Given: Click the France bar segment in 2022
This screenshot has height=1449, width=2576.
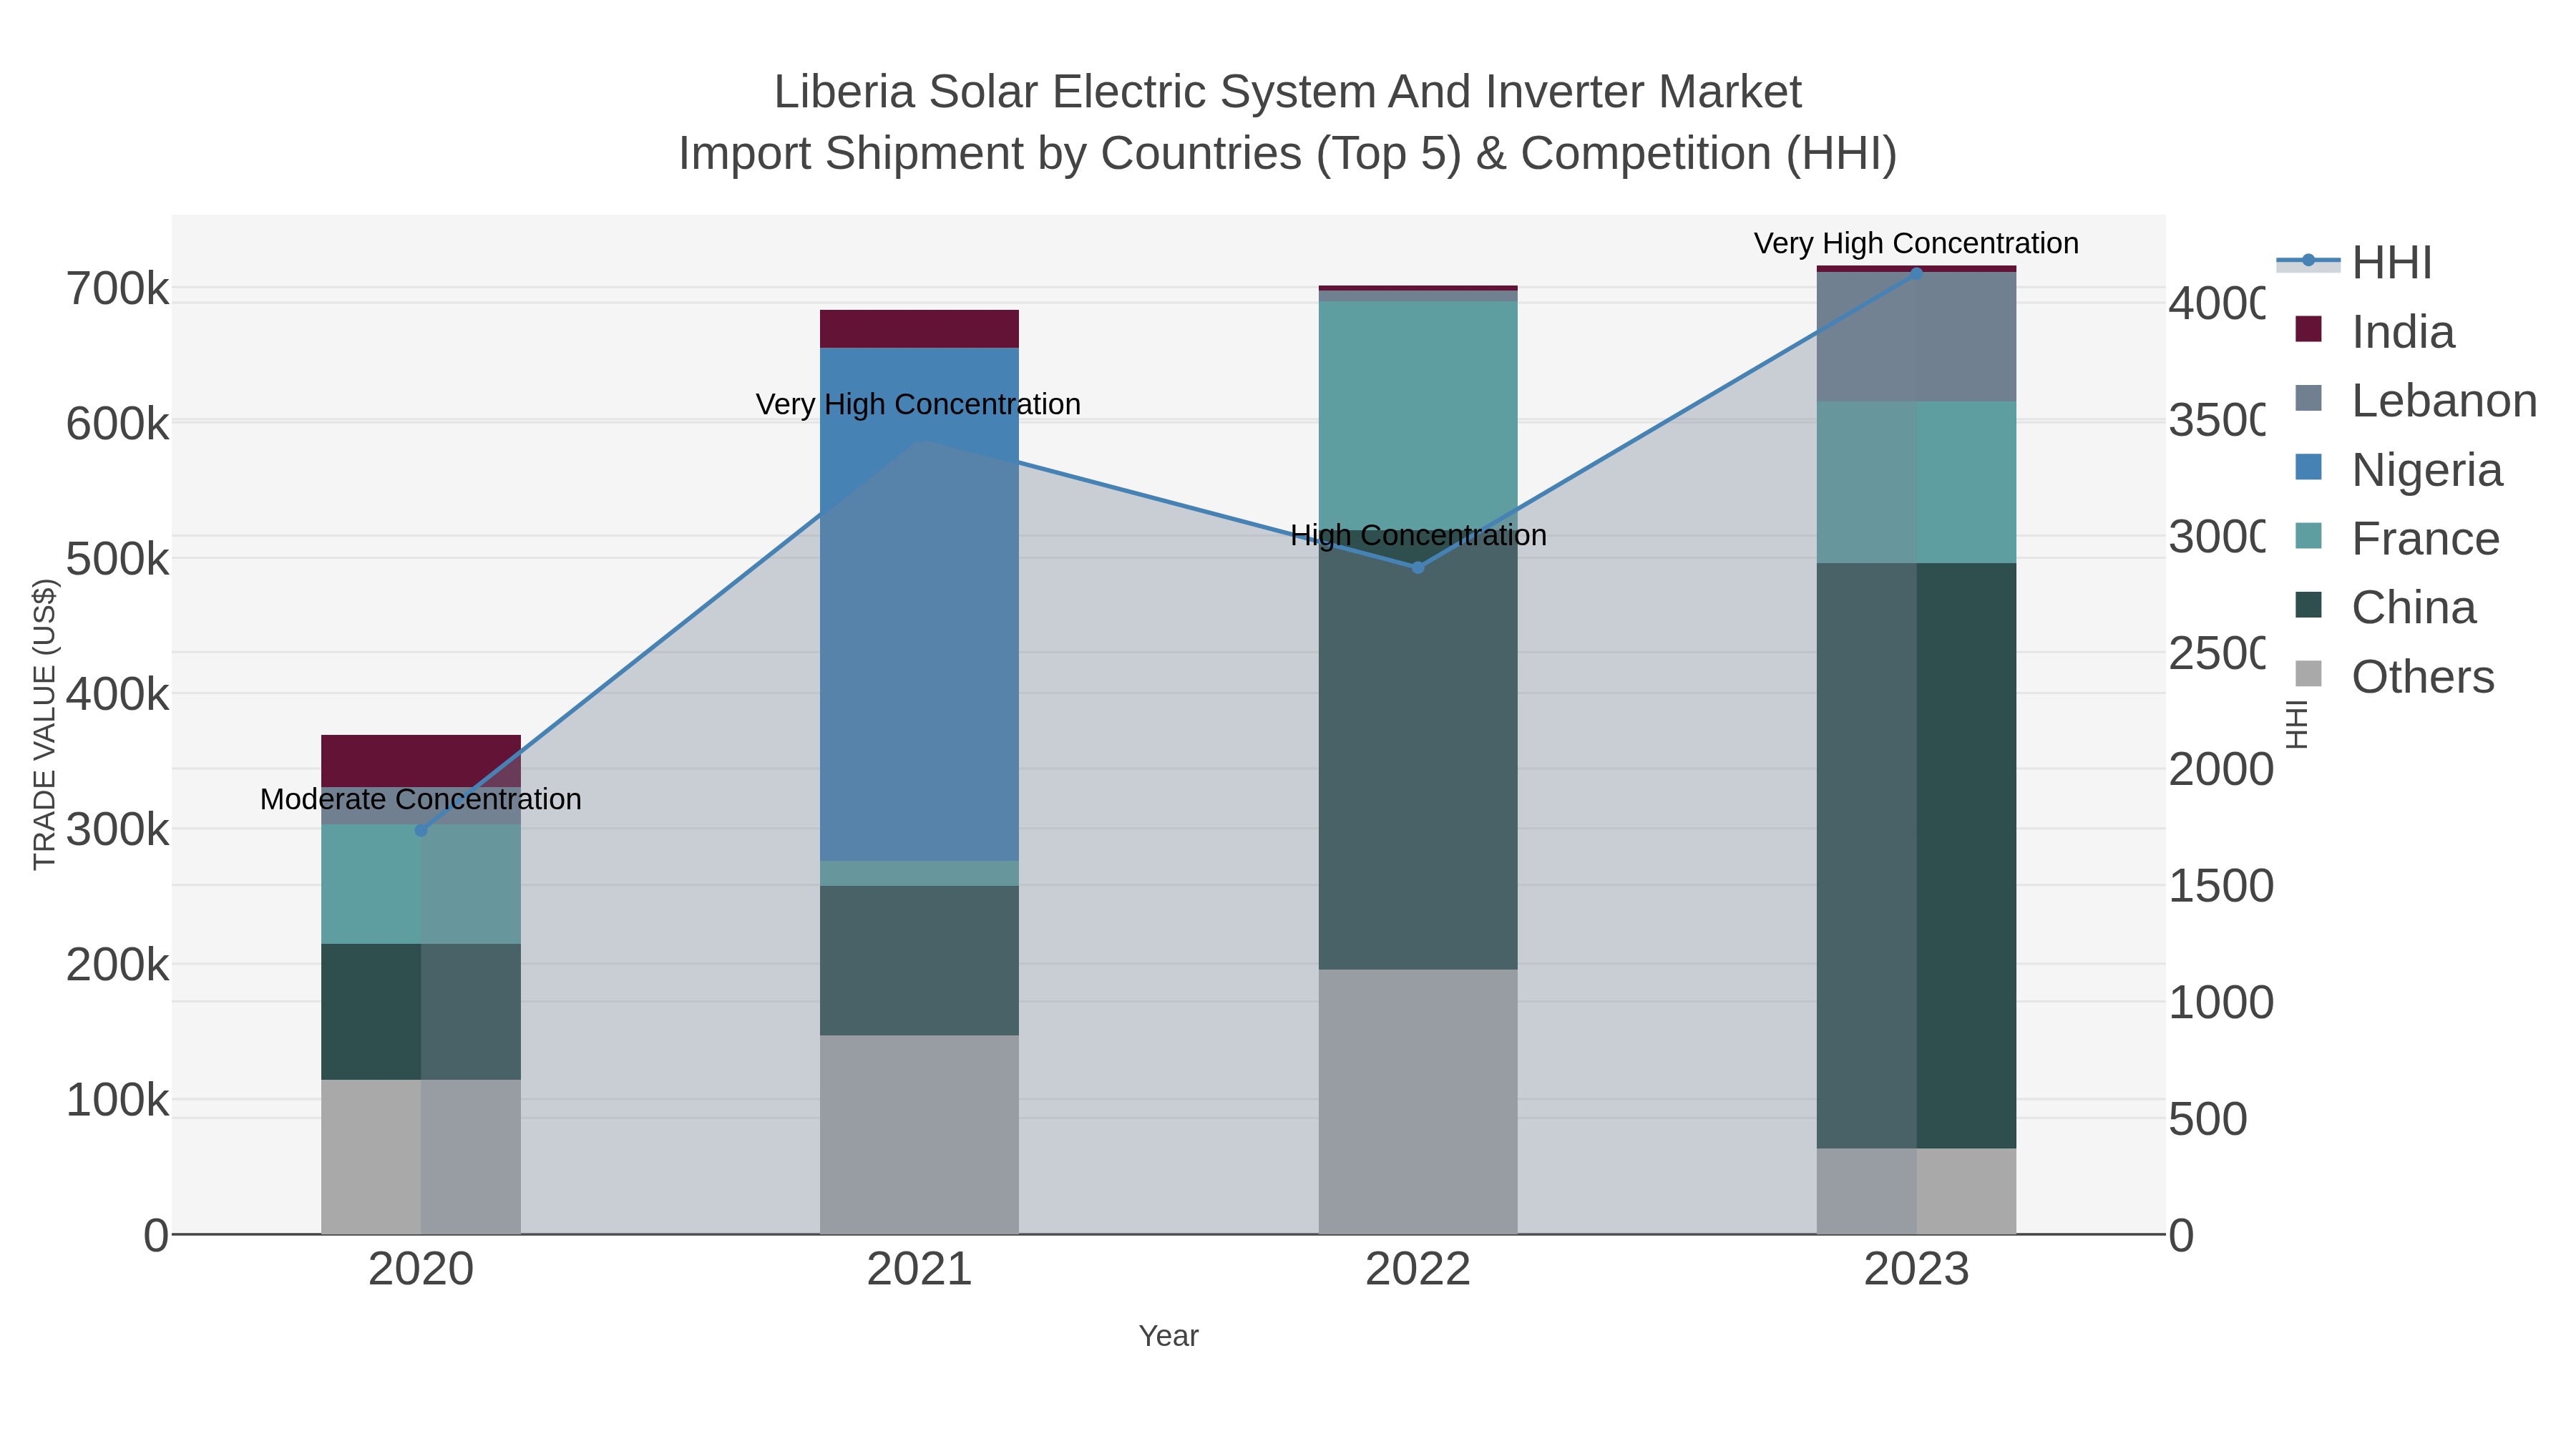Looking at the screenshot, I should pos(1417,417).
